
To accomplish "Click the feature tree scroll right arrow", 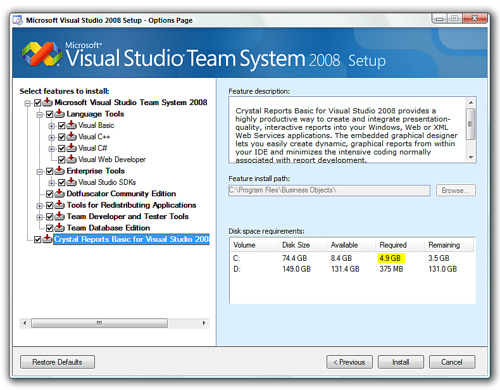I will 204,323.
